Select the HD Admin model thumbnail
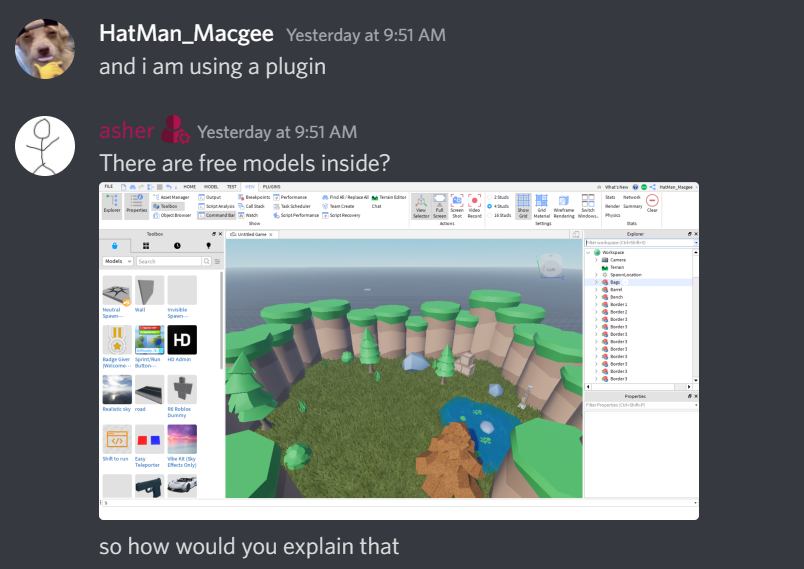This screenshot has width=804, height=569. pos(182,340)
